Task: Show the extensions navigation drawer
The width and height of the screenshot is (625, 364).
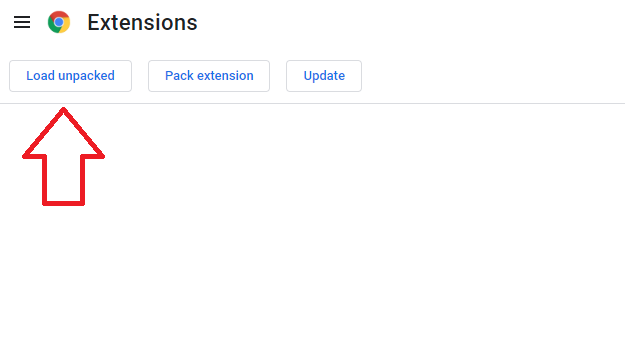Action: [x=22, y=22]
